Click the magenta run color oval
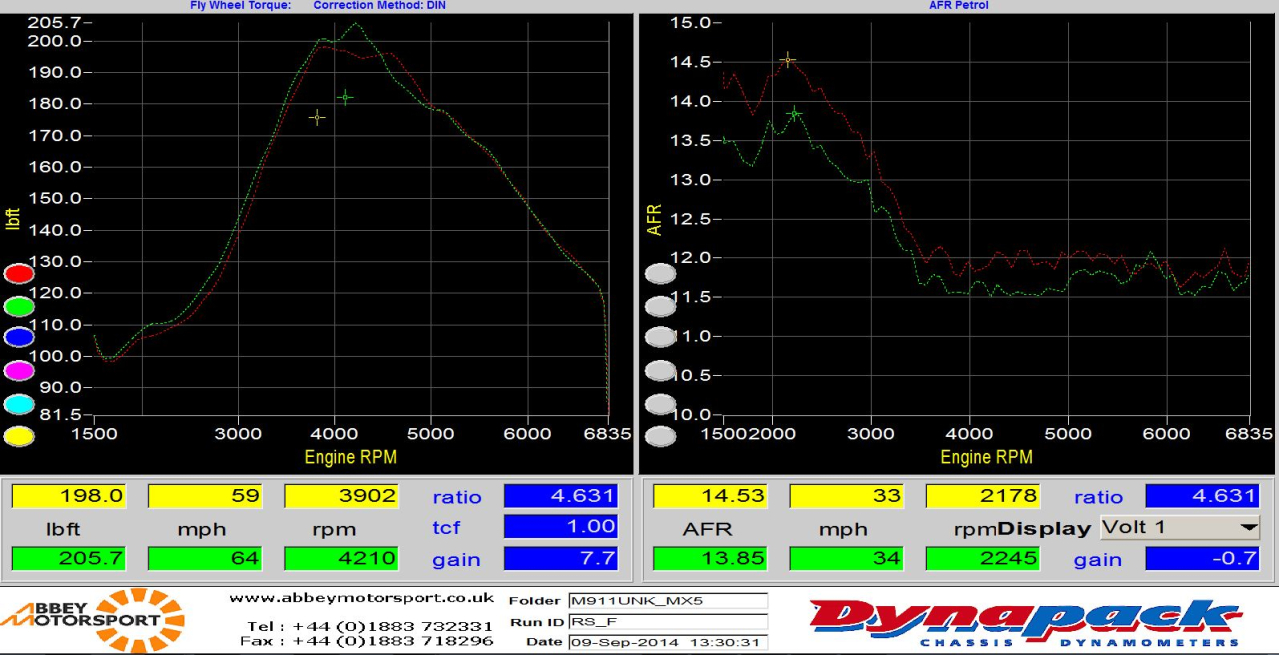Viewport: 1279px width, 655px height. (x=19, y=371)
